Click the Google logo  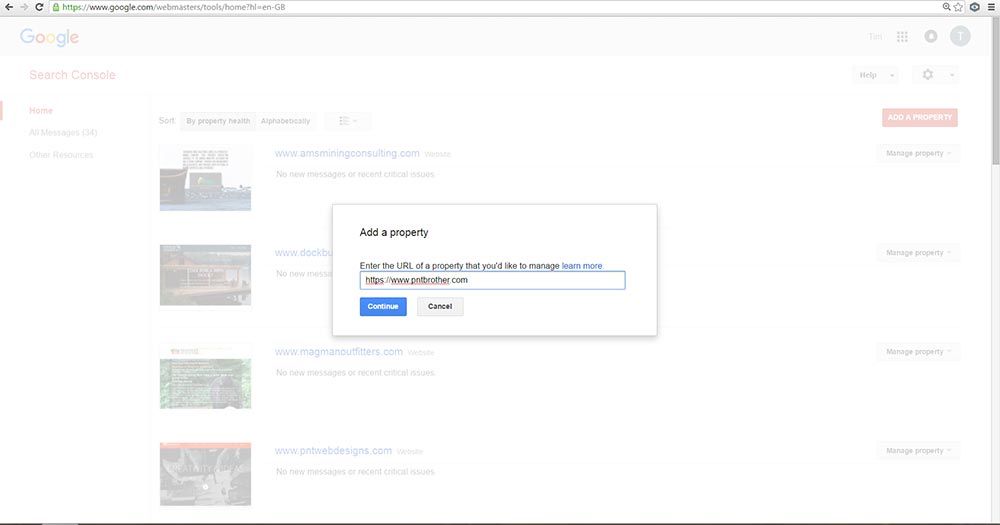pos(49,37)
